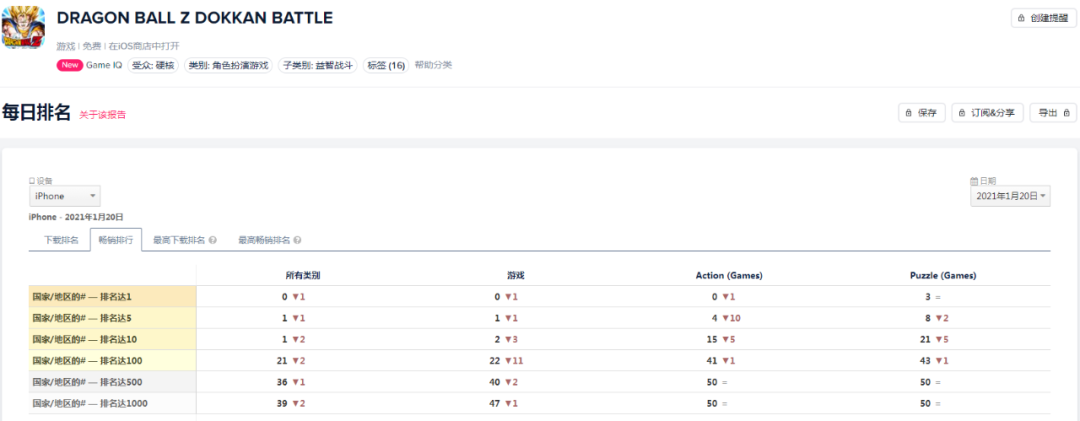Click the pink New badge
Viewport: 1080px width, 421px height.
[70, 66]
